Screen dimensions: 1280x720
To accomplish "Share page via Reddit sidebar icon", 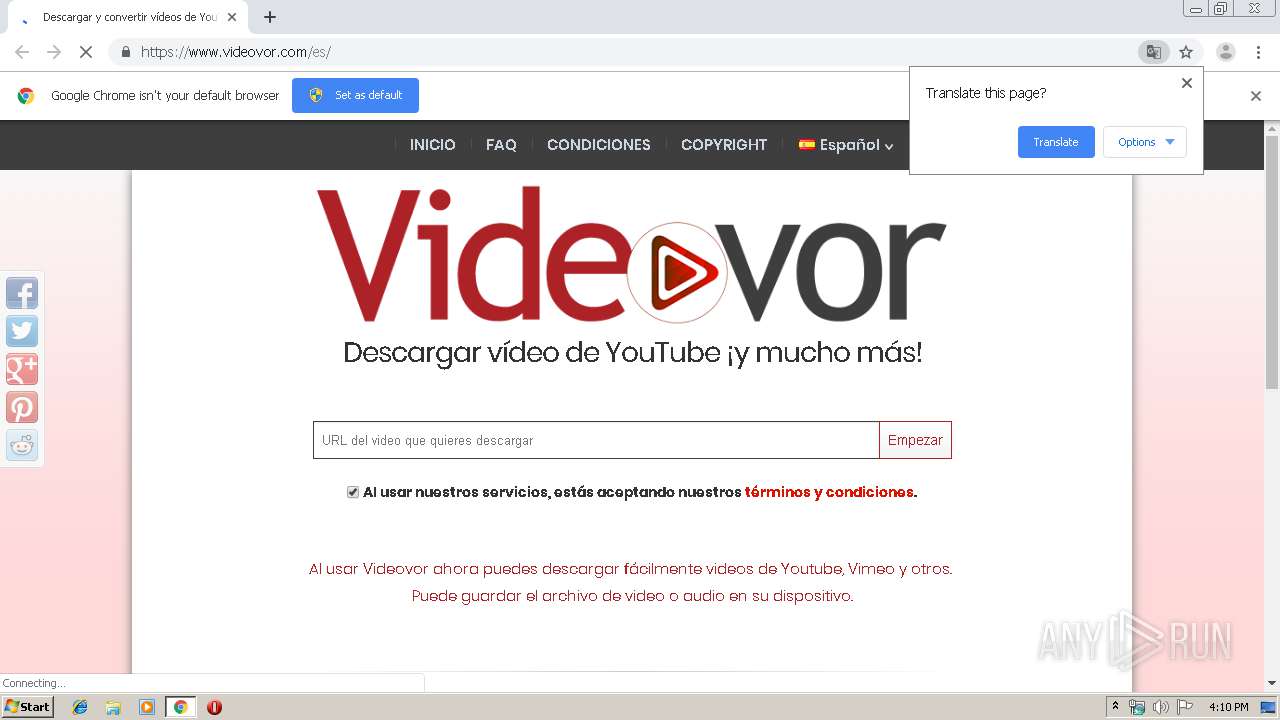I will click(22, 445).
